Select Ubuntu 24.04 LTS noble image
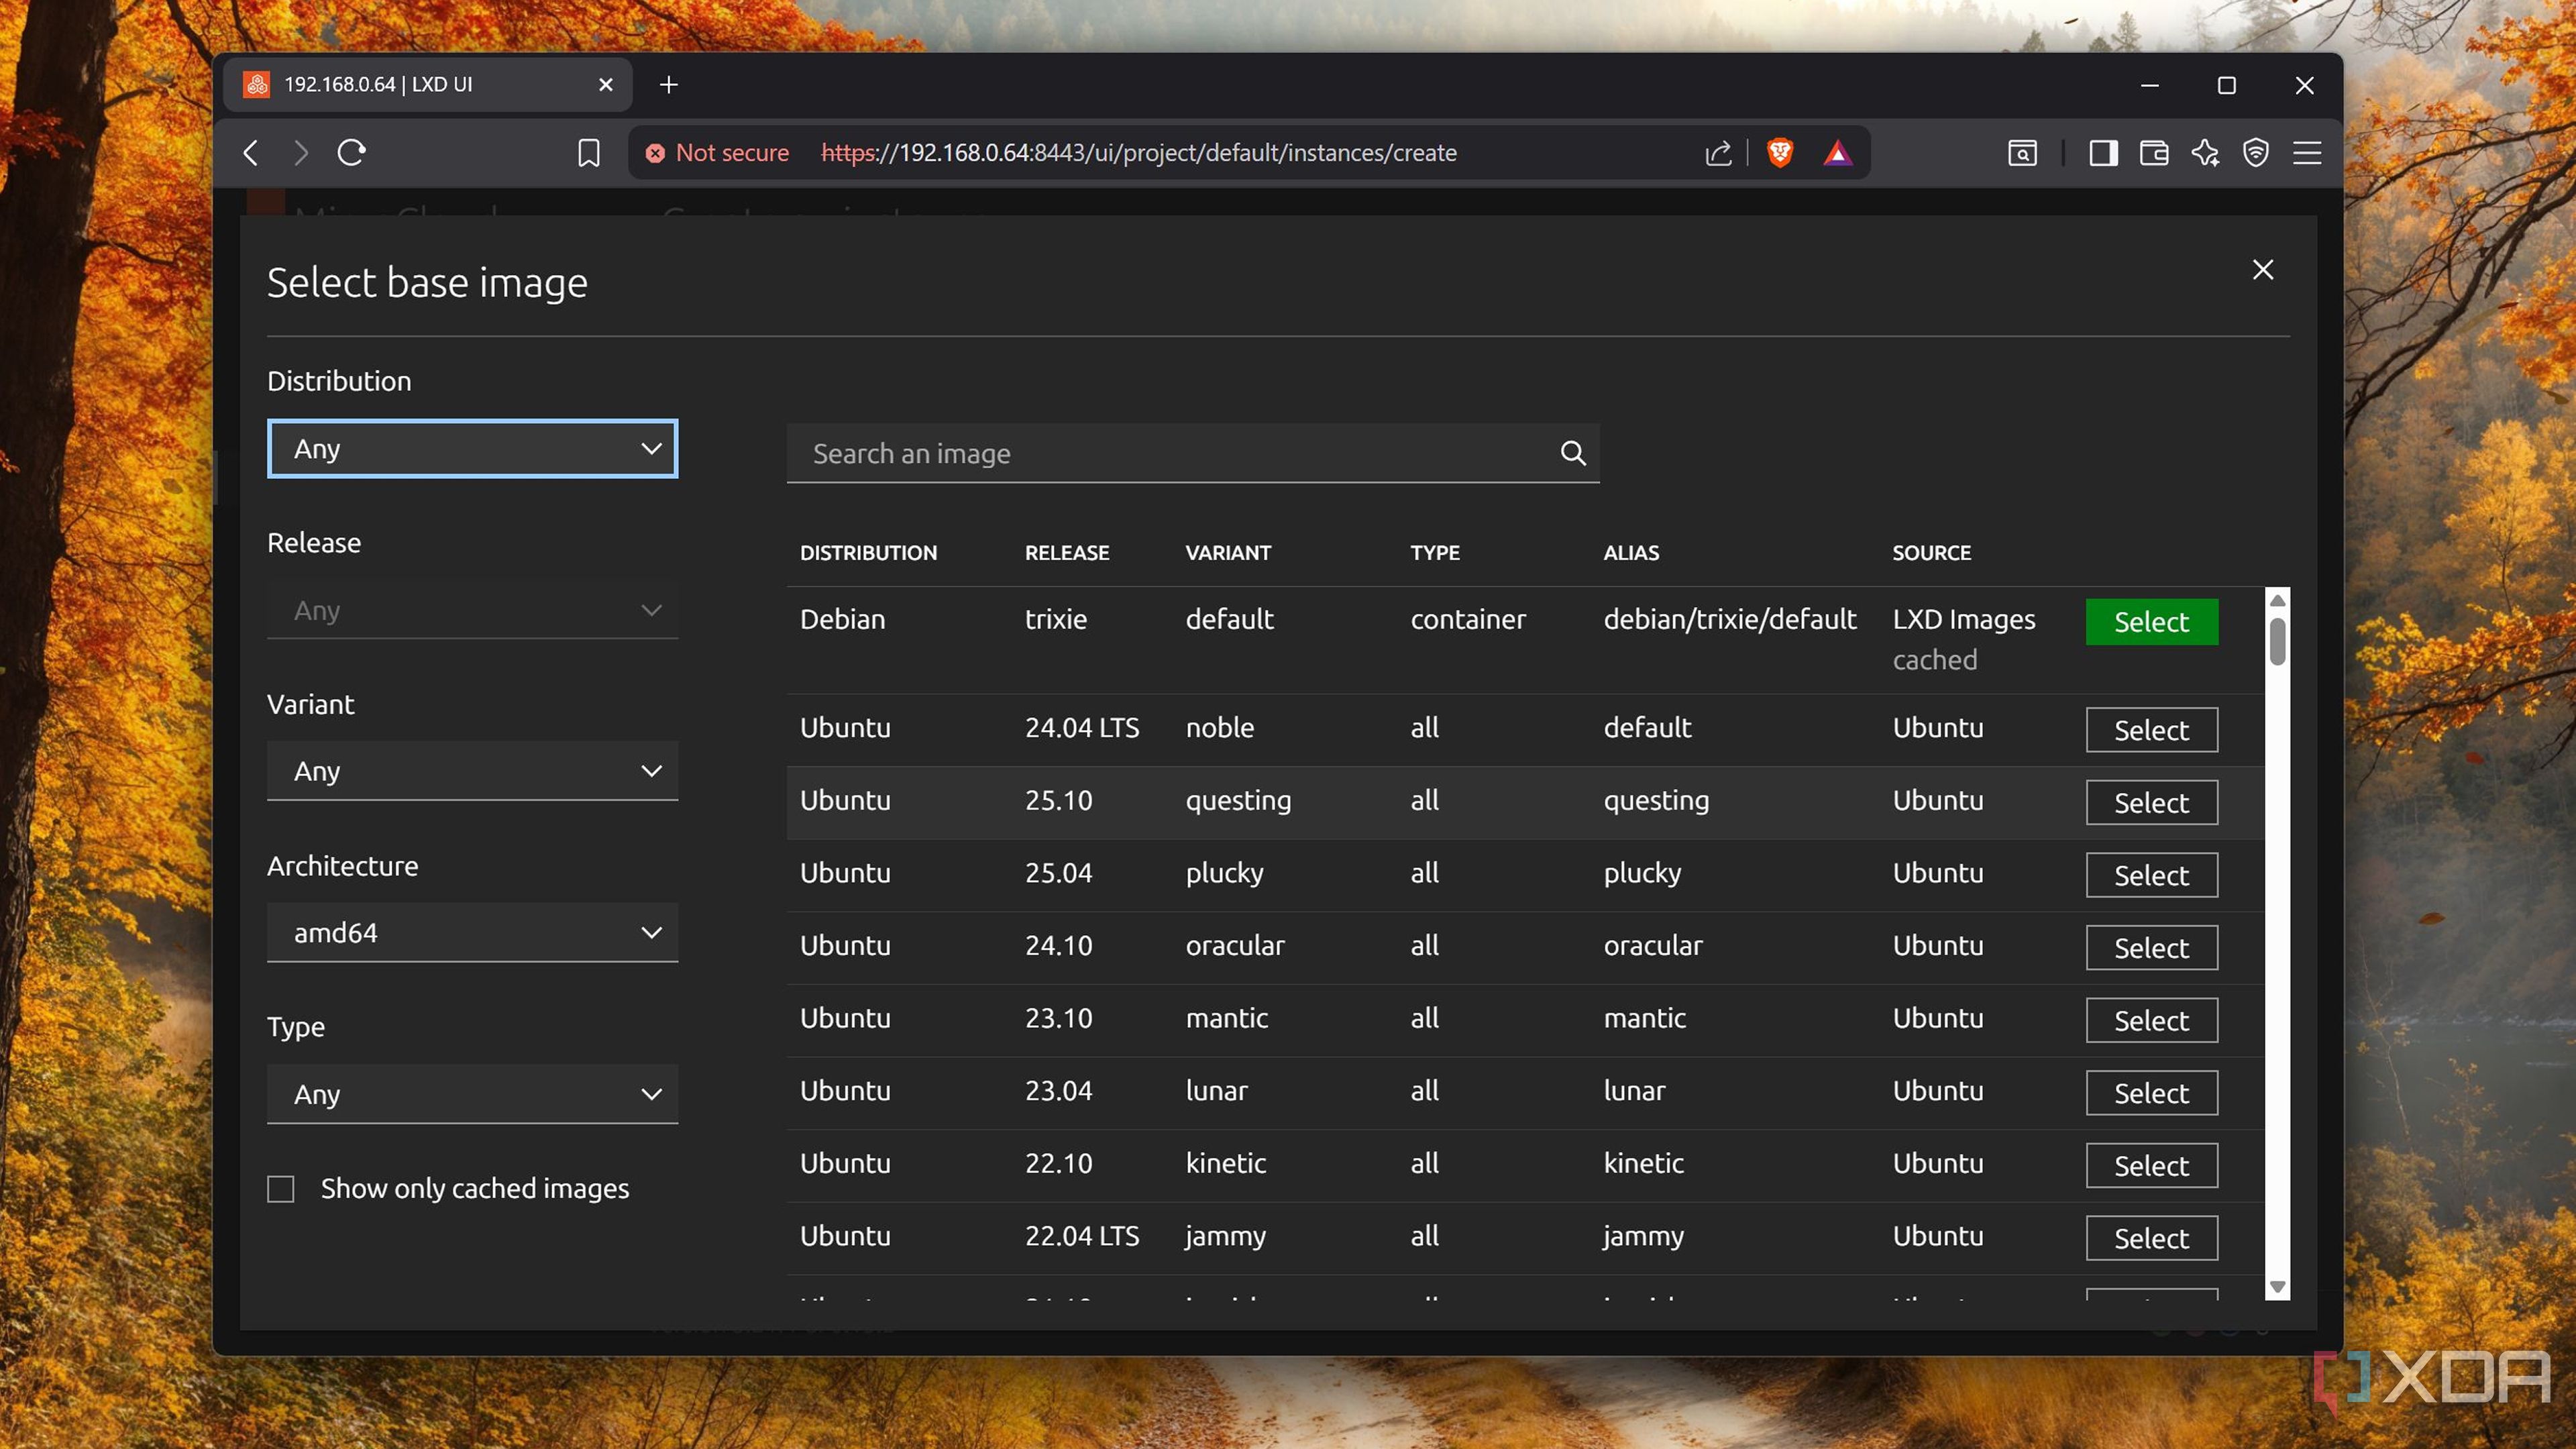The image size is (2576, 1449). coord(2151,730)
